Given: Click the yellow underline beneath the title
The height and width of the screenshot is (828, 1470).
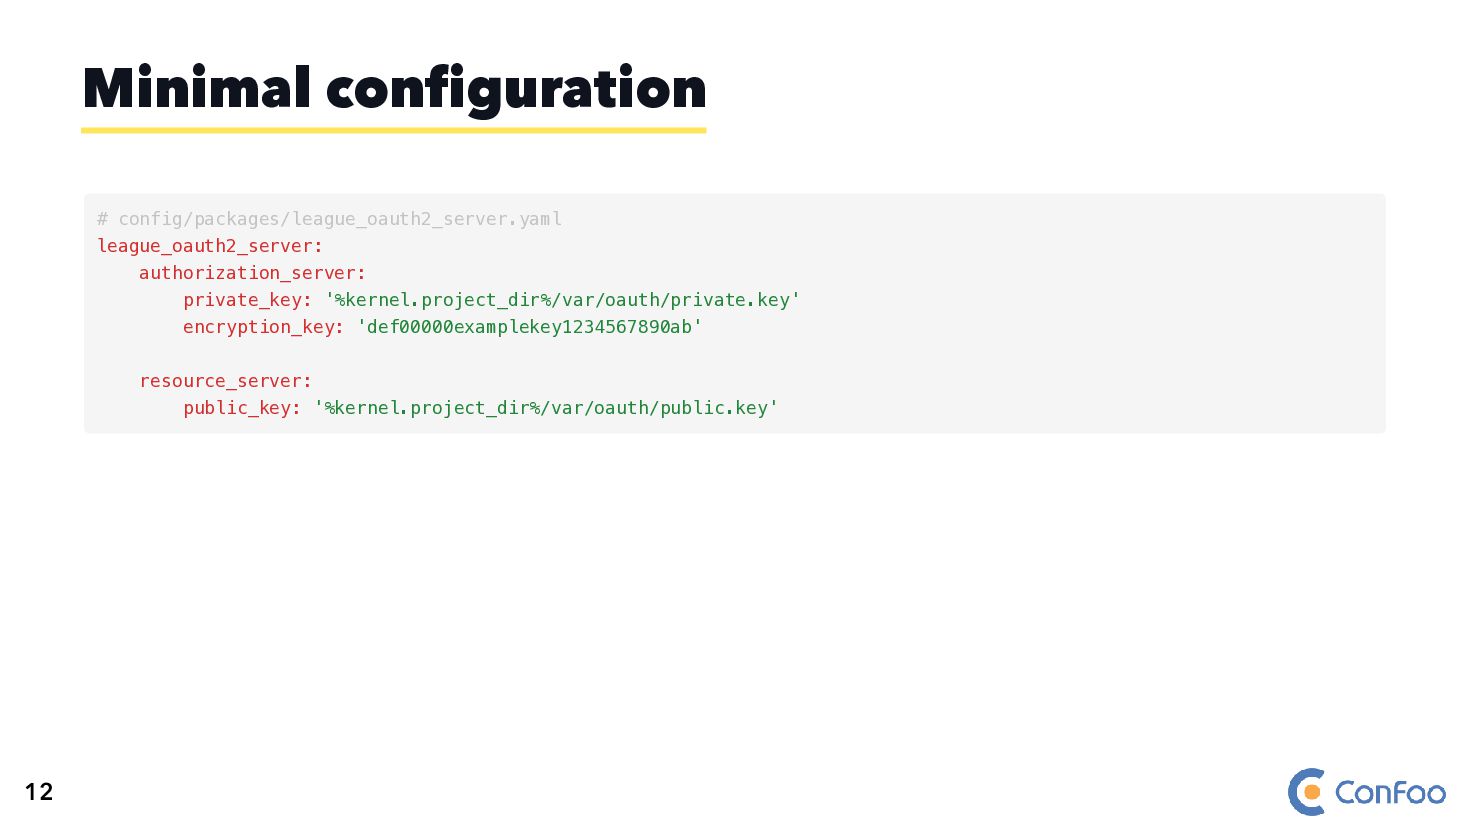Looking at the screenshot, I should (394, 130).
